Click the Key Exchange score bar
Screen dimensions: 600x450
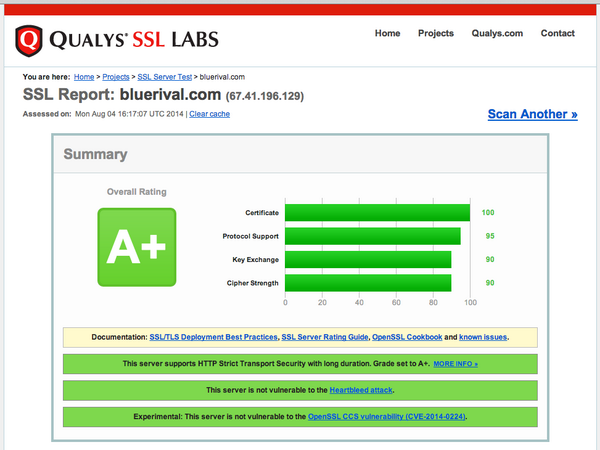(x=368, y=259)
